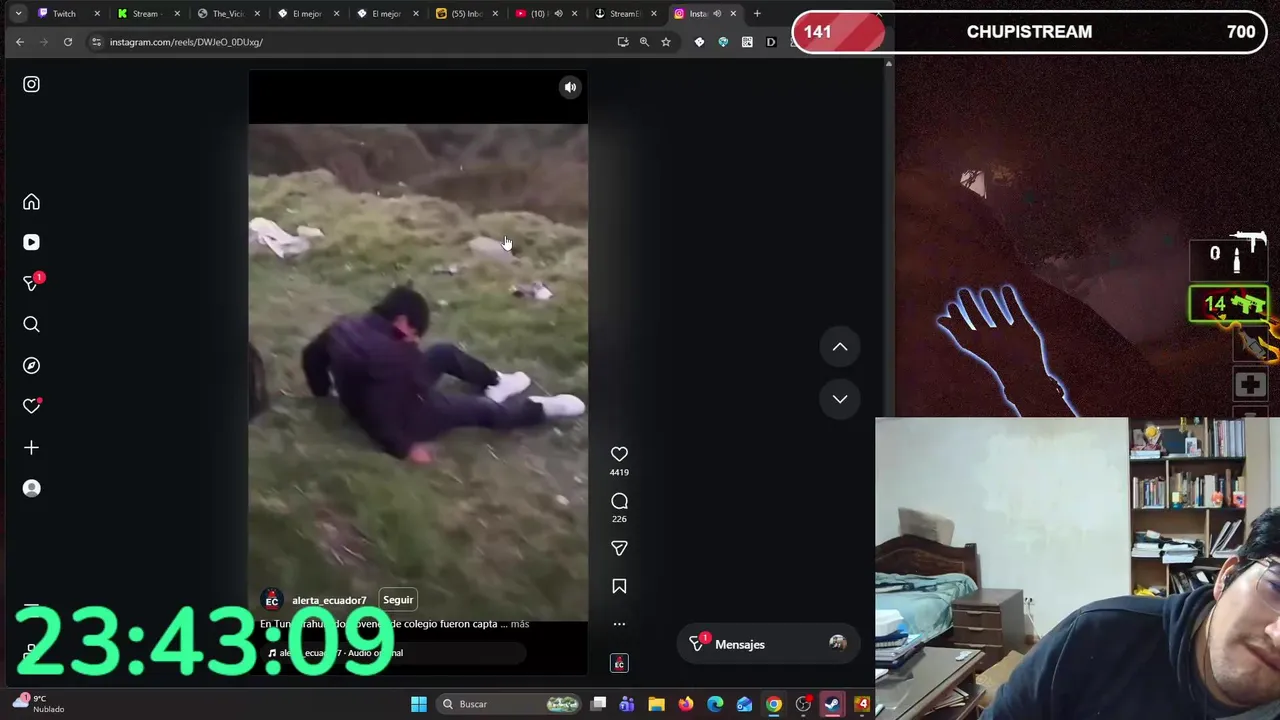This screenshot has height=720, width=1280.
Task: Toggle the reel sound with speaker icon
Action: [x=570, y=87]
